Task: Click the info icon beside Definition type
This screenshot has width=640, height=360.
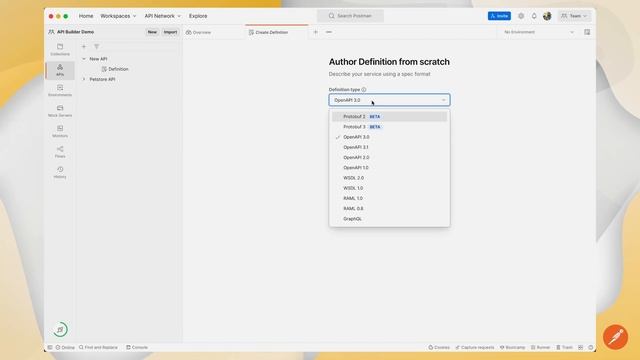Action: point(364,89)
